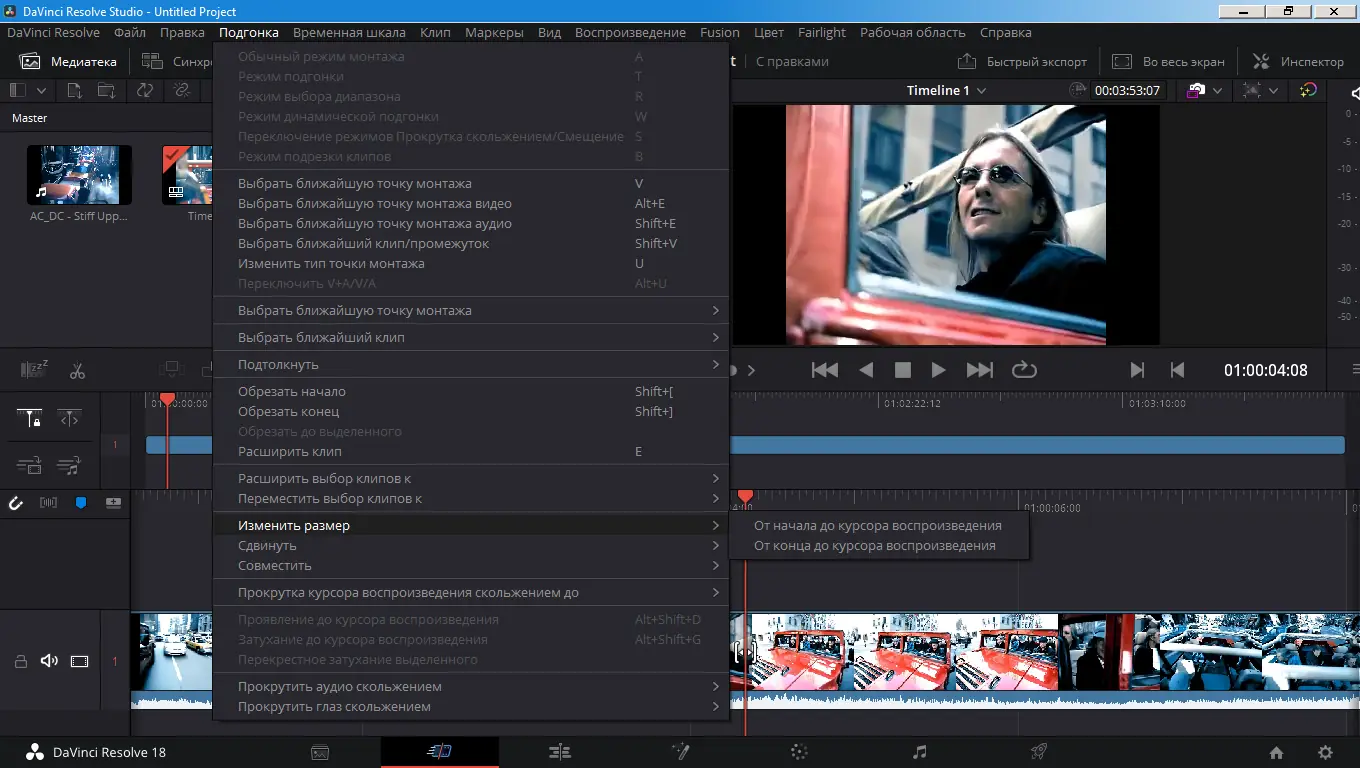Viewport: 1360px width, 768px height.
Task: Select the razor blade cut icon
Action: 77,370
